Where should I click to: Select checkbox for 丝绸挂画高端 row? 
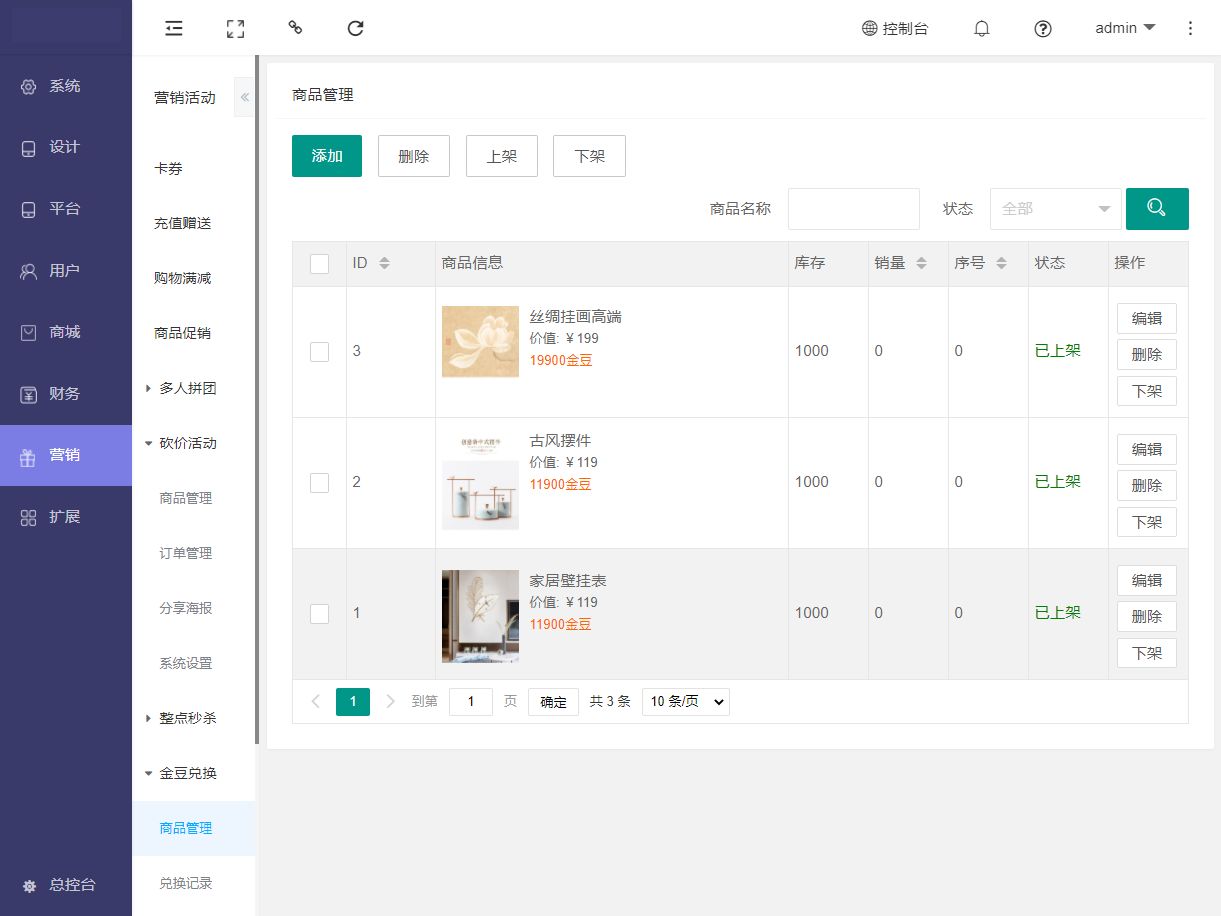pos(319,352)
